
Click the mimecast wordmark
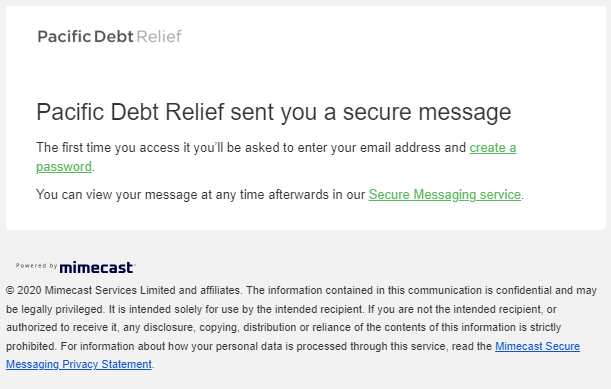pyautogui.click(x=97, y=267)
